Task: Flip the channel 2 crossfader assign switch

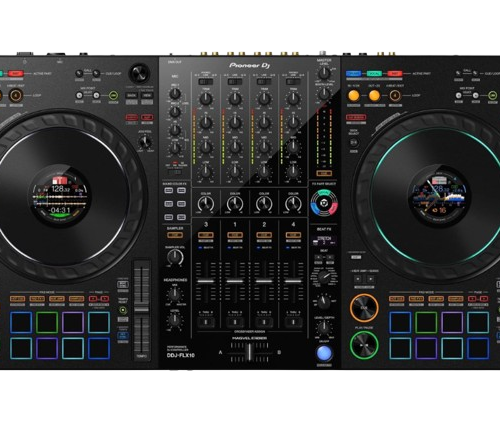Action: [264, 322]
